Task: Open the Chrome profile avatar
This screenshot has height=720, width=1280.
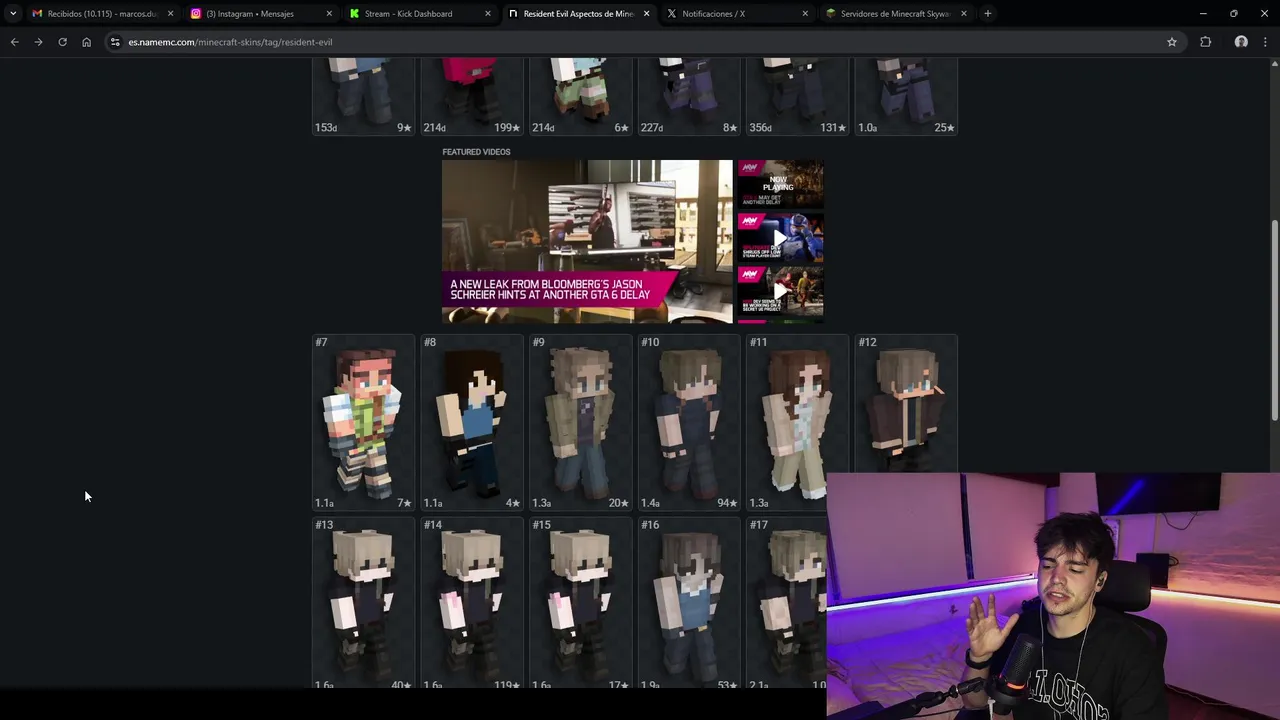Action: click(1241, 42)
